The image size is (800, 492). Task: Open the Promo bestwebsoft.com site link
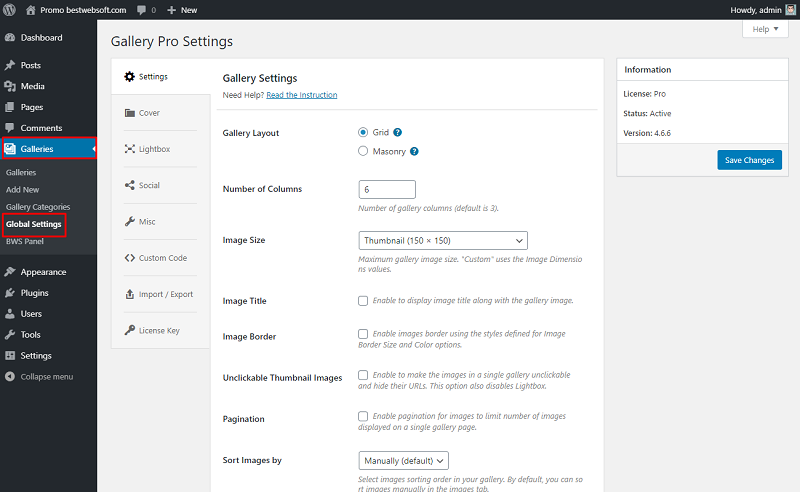point(83,10)
